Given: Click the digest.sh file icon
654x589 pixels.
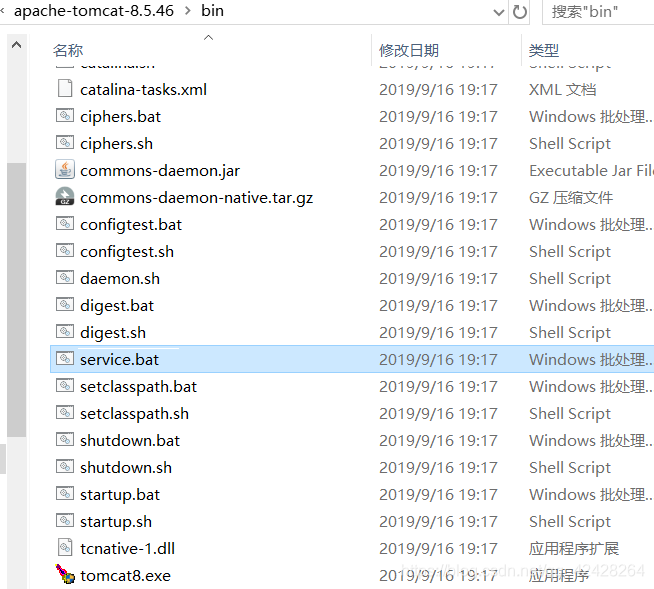Looking at the screenshot, I should pos(65,332).
